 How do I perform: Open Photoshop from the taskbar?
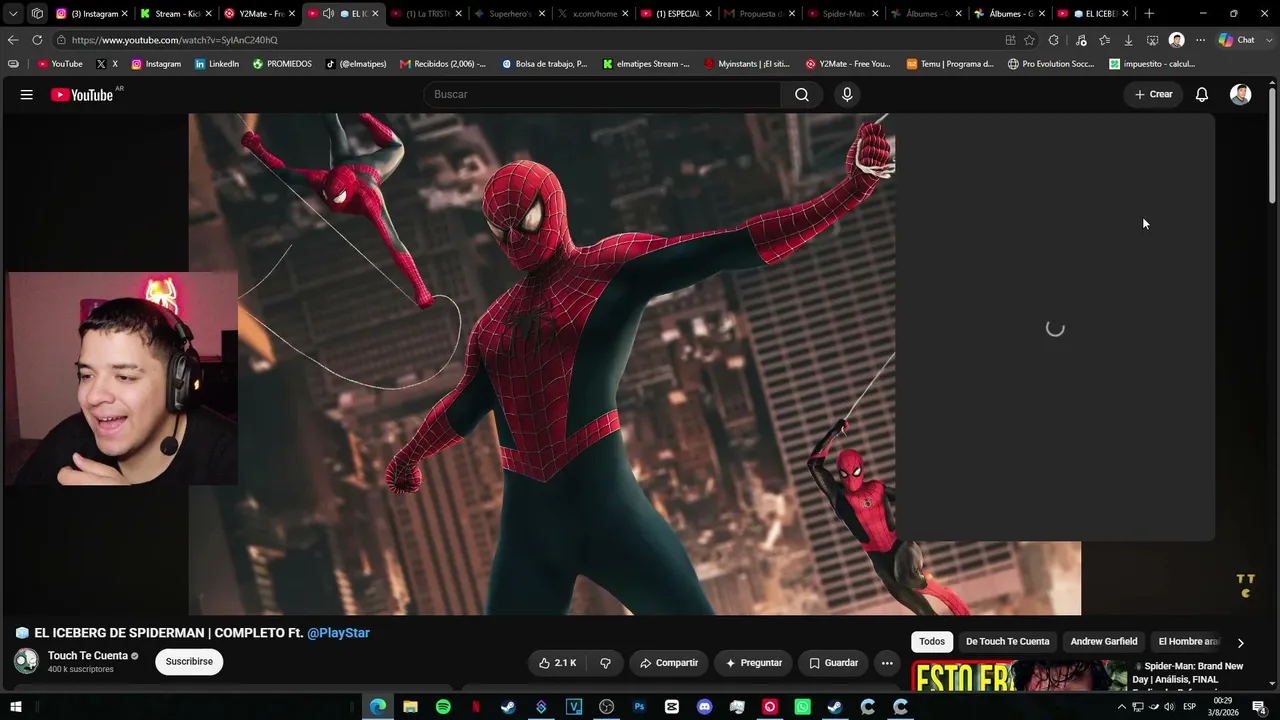[x=639, y=707]
